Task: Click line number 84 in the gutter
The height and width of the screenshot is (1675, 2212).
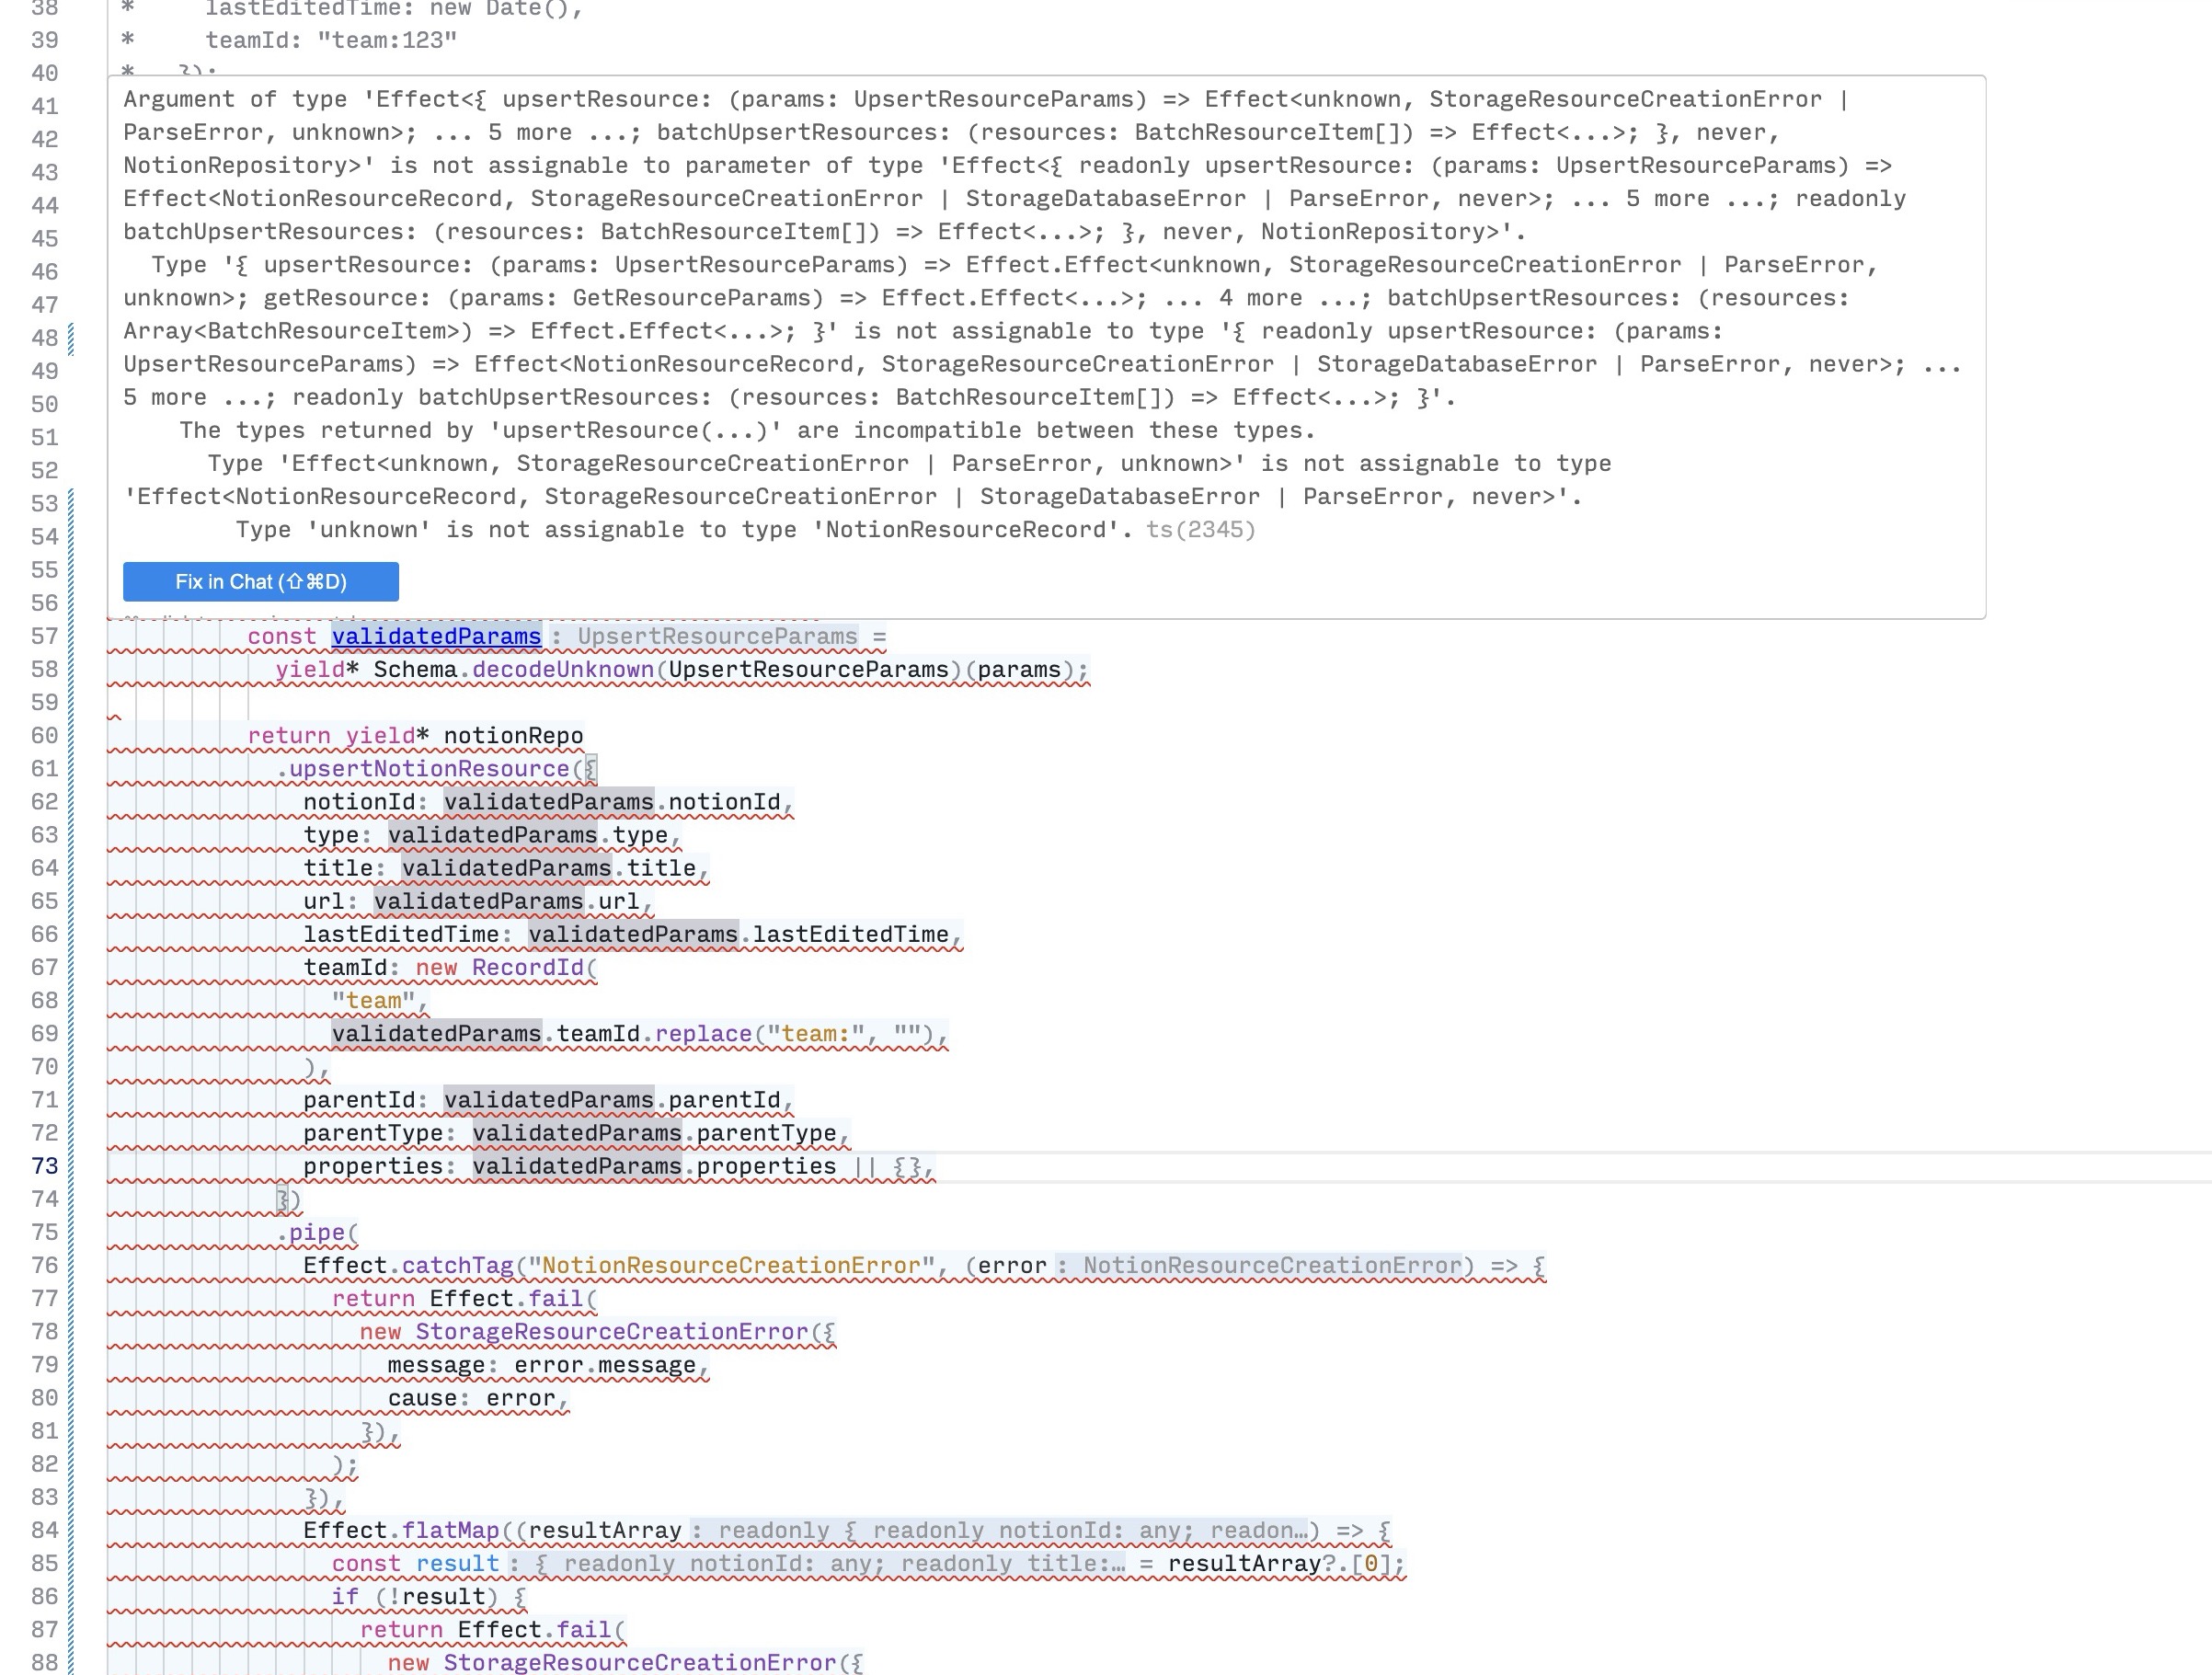Action: [x=45, y=1530]
